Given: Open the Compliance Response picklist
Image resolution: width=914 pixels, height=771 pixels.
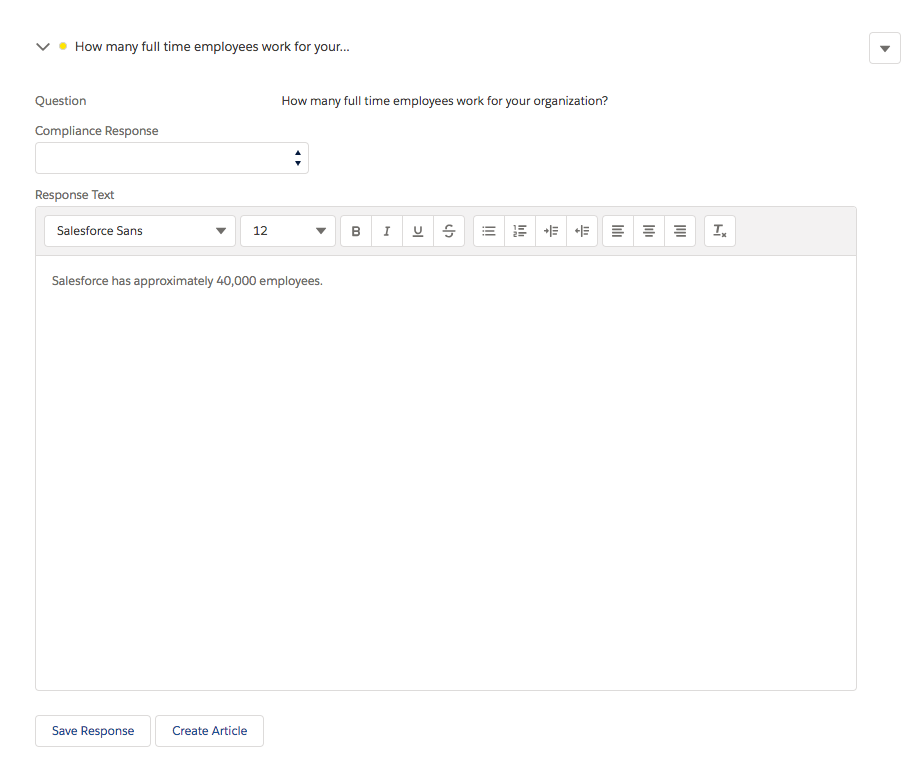Looking at the screenshot, I should [x=172, y=158].
